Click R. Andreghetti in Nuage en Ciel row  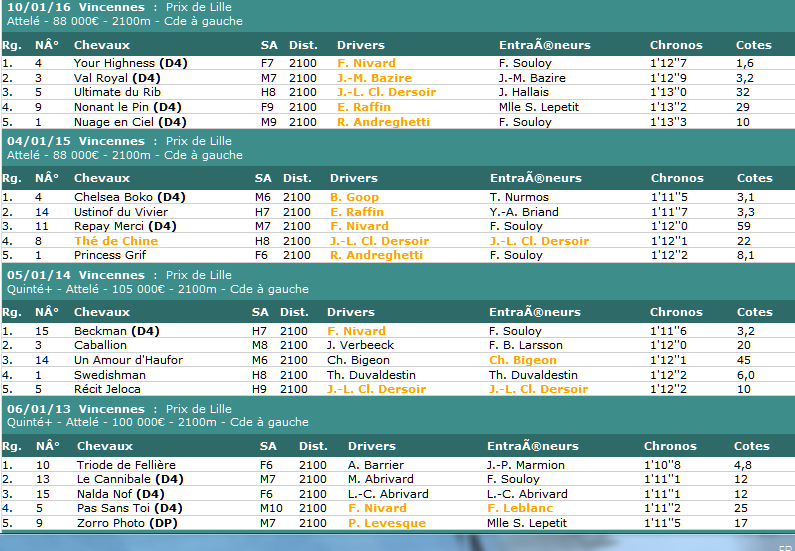[383, 122]
